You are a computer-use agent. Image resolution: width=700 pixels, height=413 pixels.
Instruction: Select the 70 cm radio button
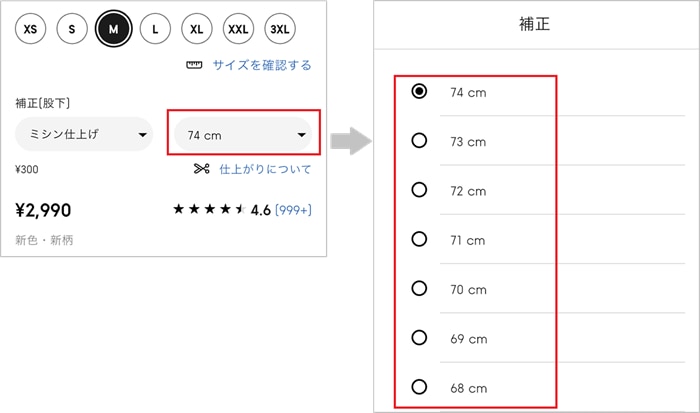[419, 288]
